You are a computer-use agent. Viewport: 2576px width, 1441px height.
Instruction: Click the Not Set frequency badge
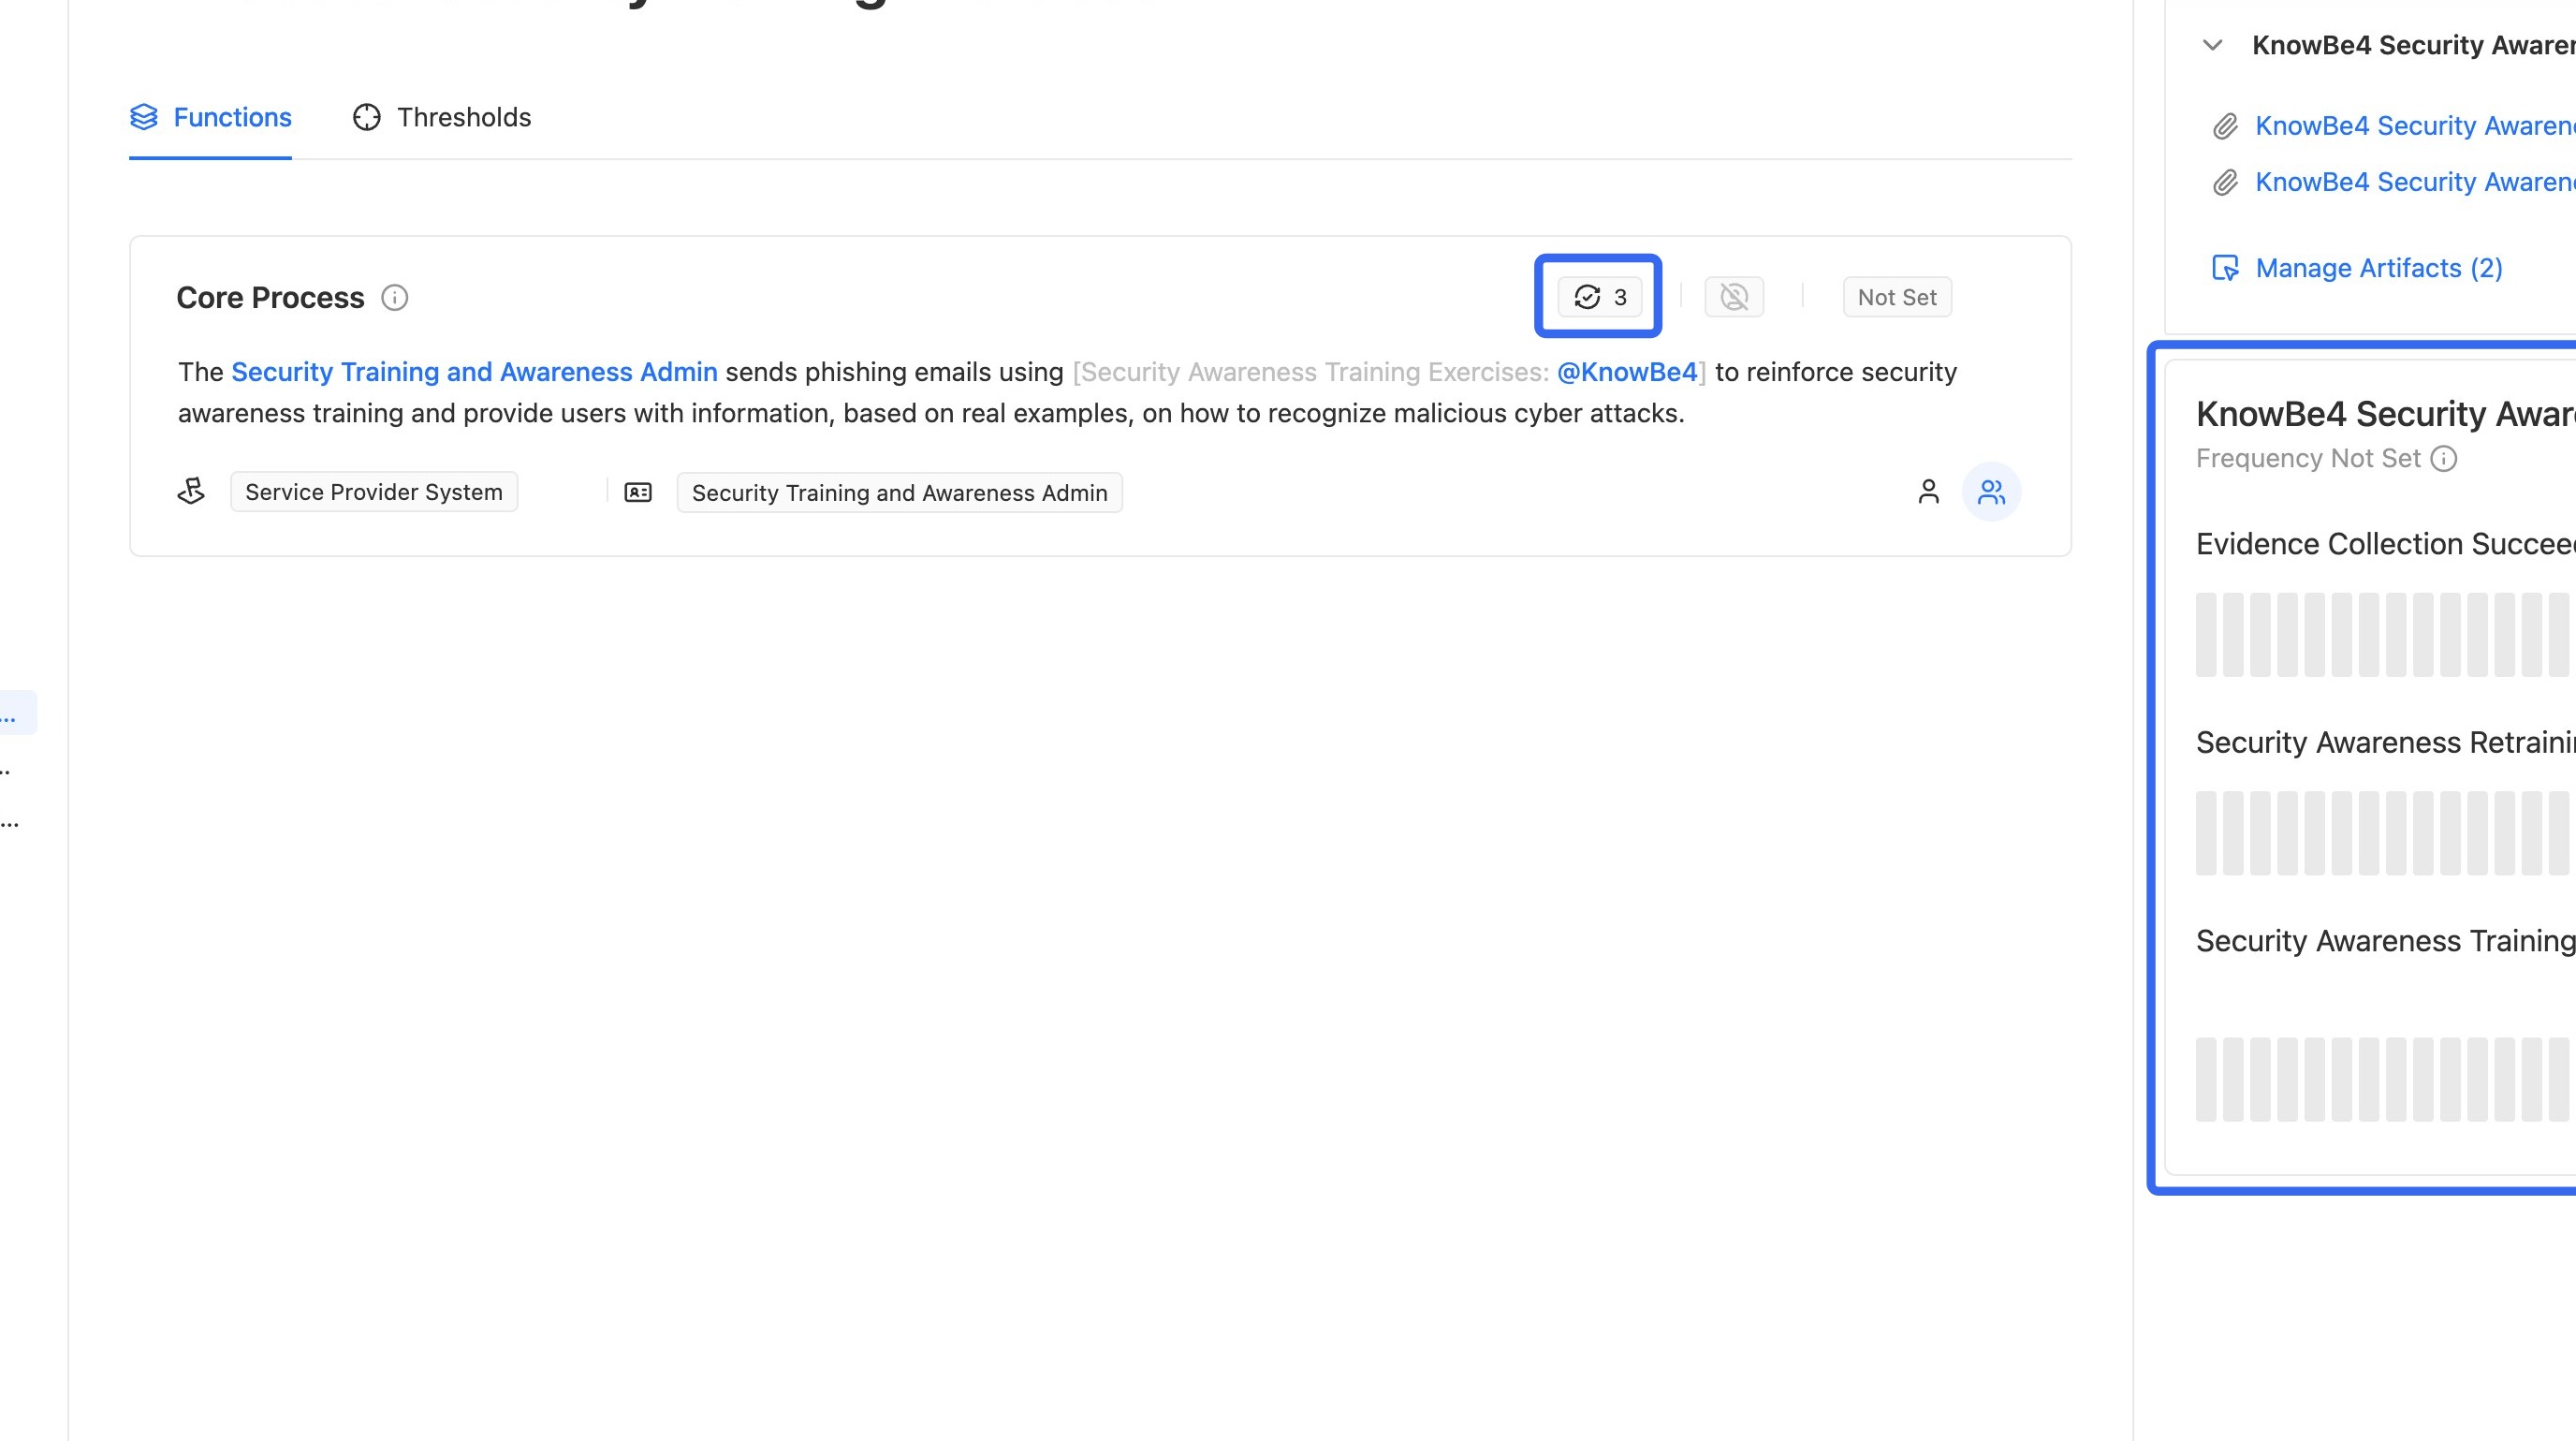click(x=1897, y=297)
